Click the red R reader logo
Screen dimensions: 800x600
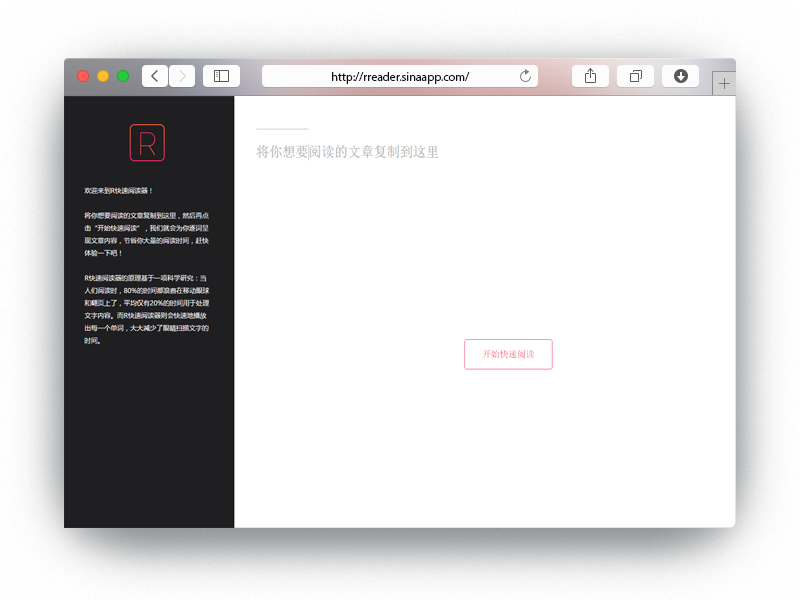[x=147, y=143]
